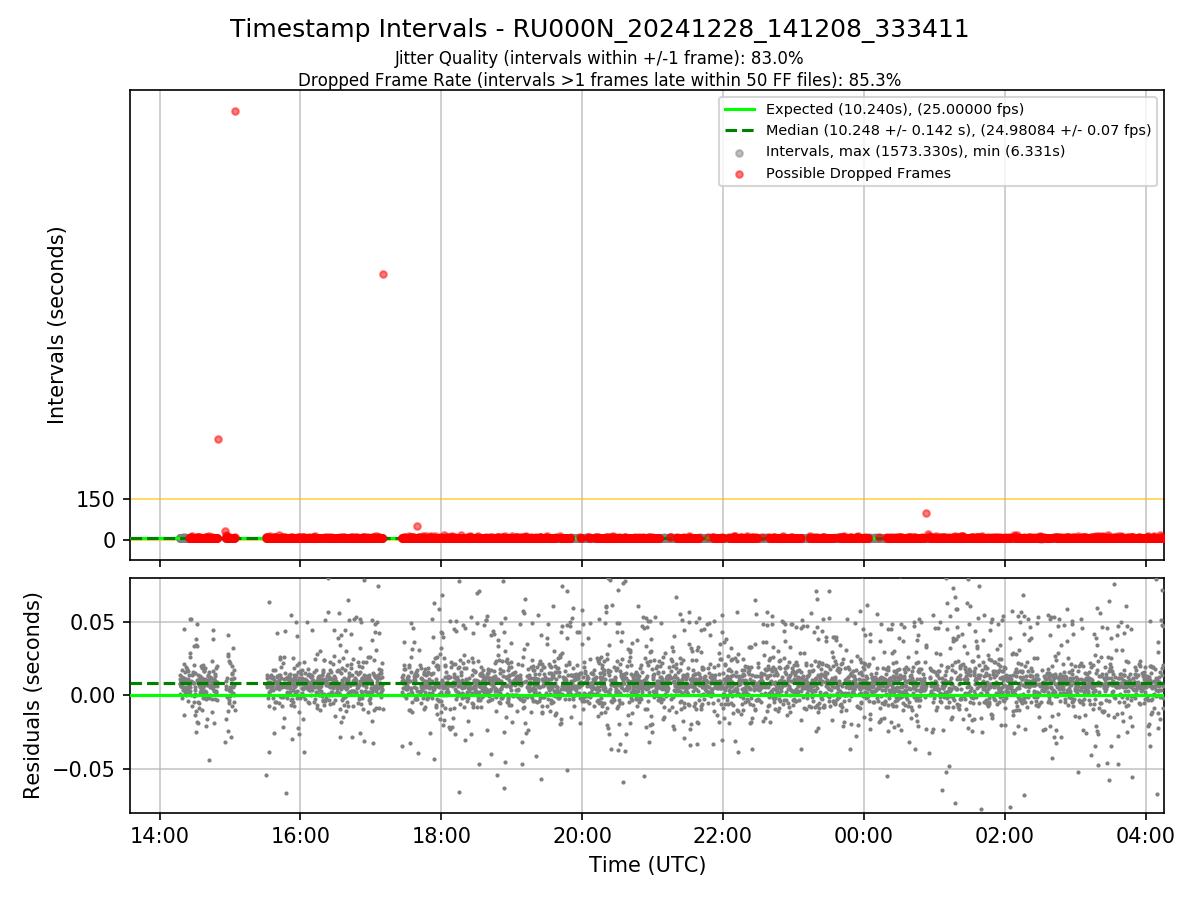The width and height of the screenshot is (1200, 900).
Task: Click the −0.05 residuals tick label
Action: [x=86, y=769]
